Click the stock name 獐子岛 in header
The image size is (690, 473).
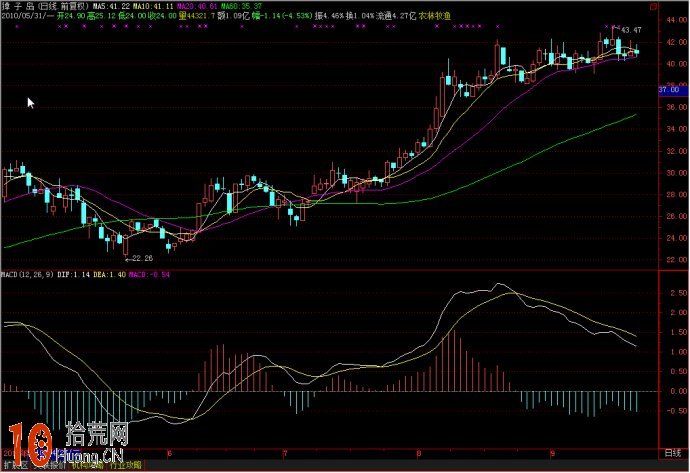coord(17,6)
